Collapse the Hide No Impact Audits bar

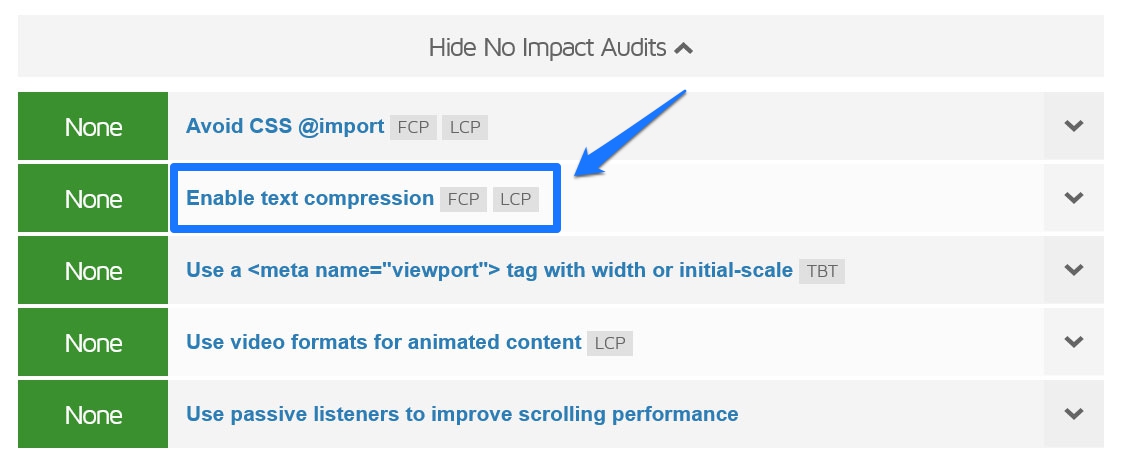560,47
